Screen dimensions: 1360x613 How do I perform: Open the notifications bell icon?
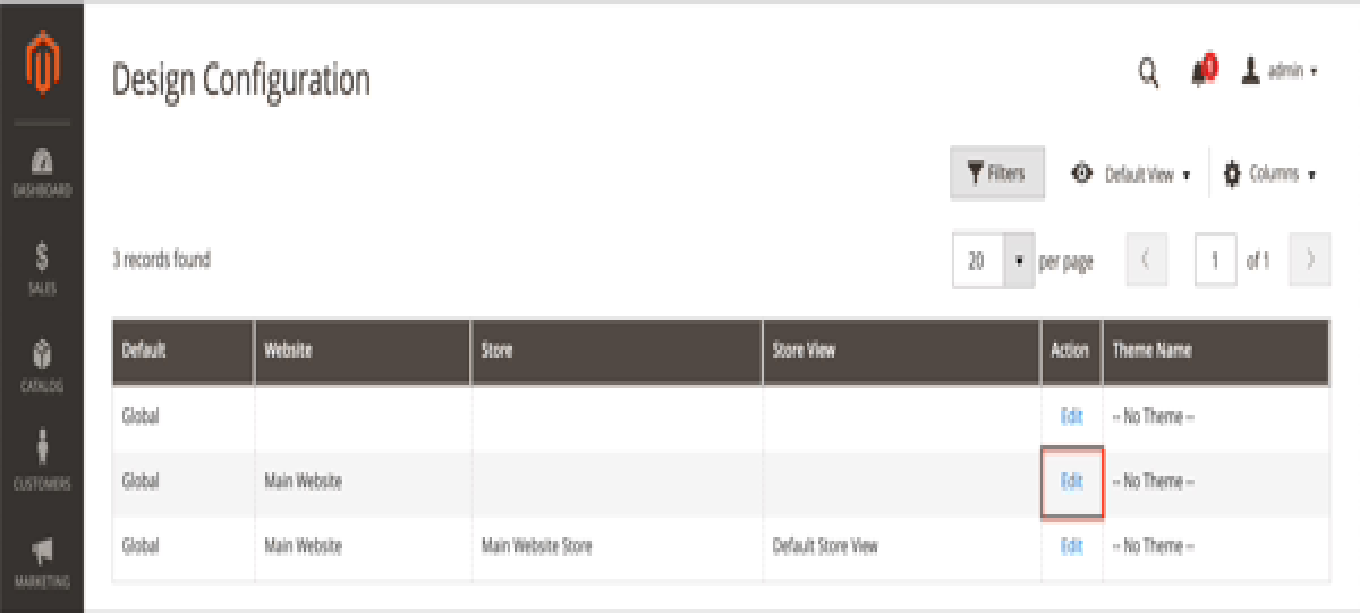point(1201,72)
